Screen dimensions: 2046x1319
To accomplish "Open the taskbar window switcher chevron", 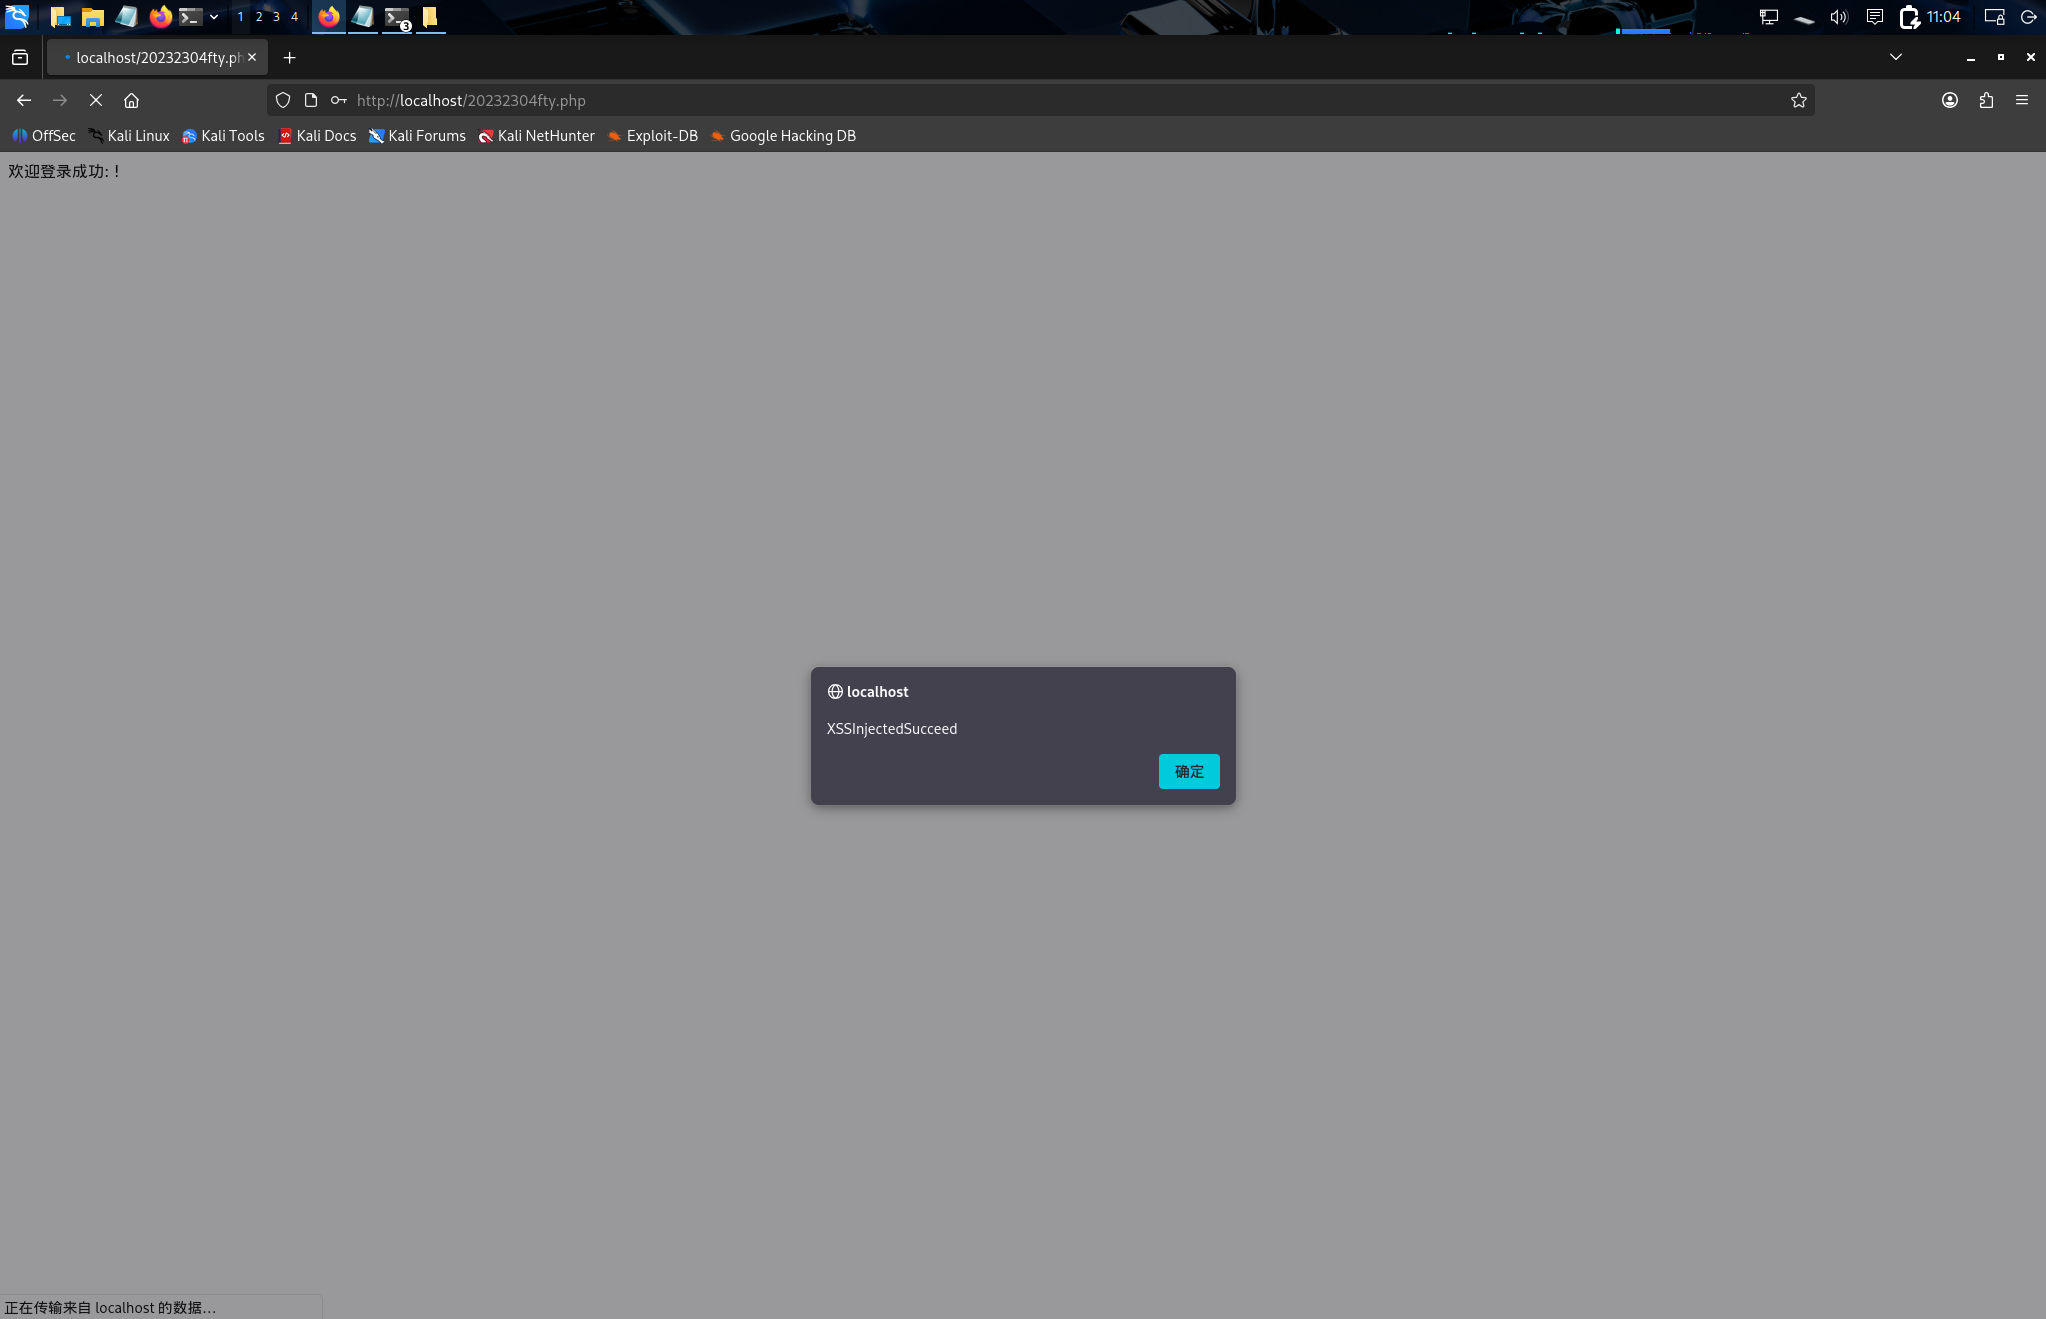I will tap(213, 16).
